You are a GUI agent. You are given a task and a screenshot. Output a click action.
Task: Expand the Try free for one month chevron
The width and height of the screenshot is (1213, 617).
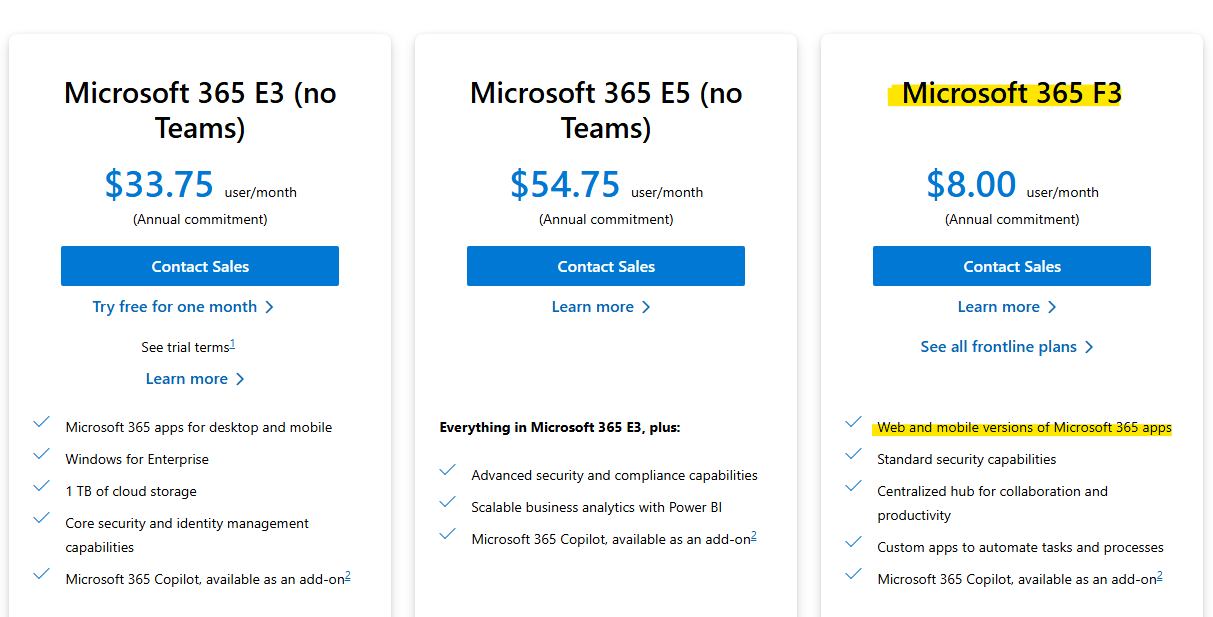coord(269,306)
